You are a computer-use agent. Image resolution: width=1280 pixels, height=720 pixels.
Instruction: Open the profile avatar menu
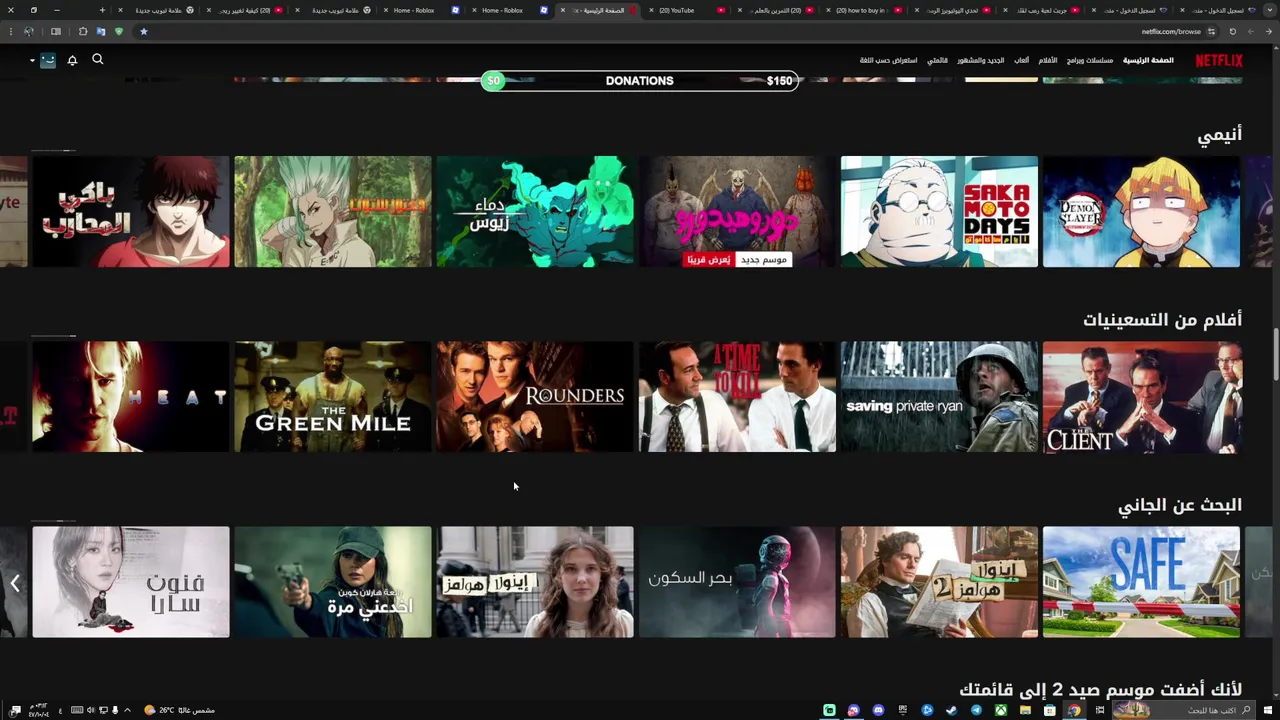click(x=48, y=60)
